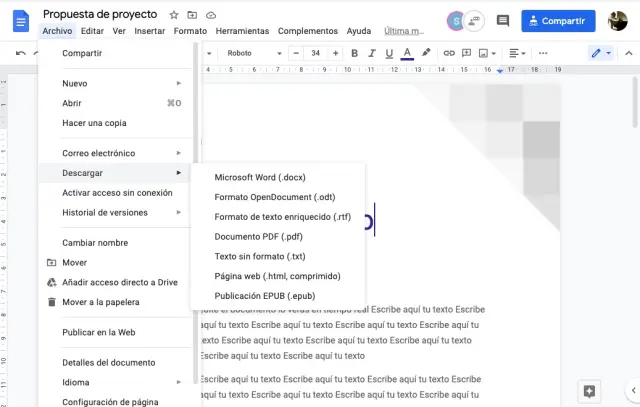Image resolution: width=640 pixels, height=407 pixels.
Task: Choose Microsoft Word (.docx) format
Action: 259,177
